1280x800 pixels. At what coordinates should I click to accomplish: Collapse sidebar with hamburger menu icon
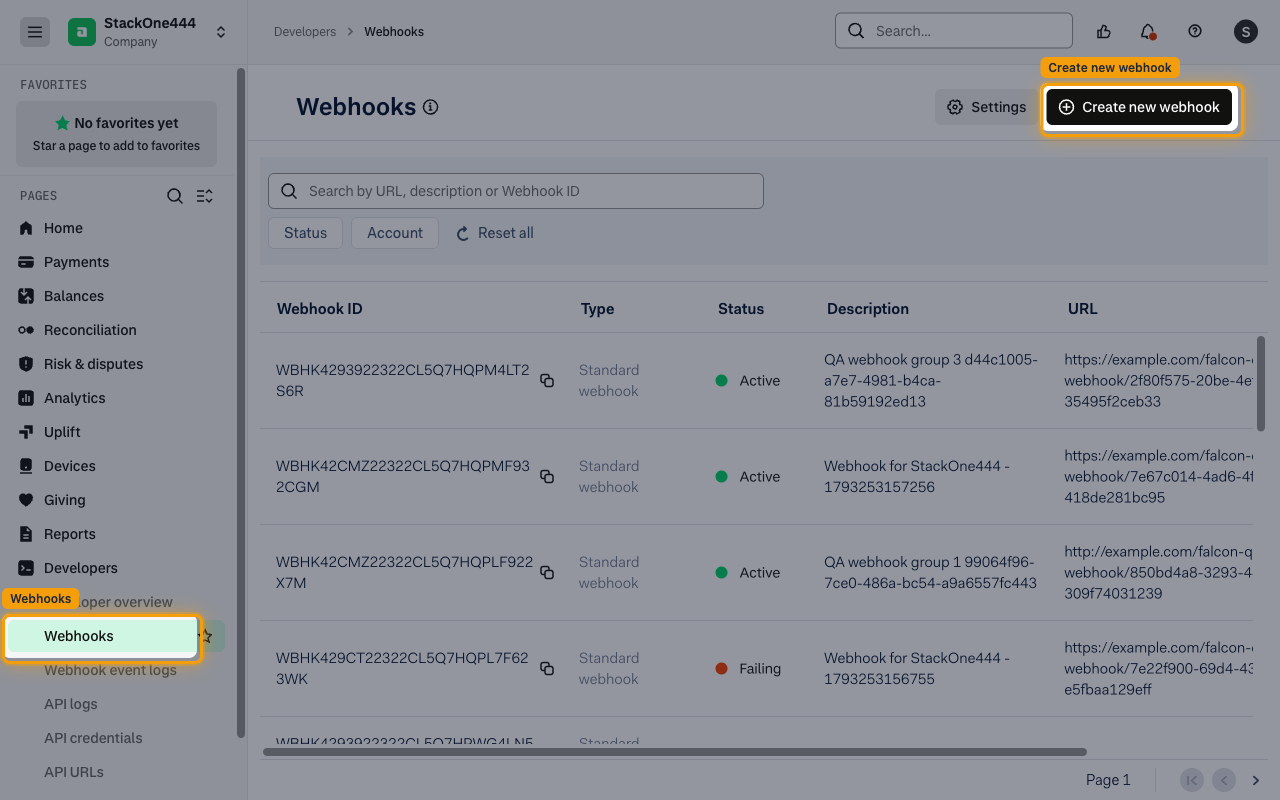click(35, 32)
